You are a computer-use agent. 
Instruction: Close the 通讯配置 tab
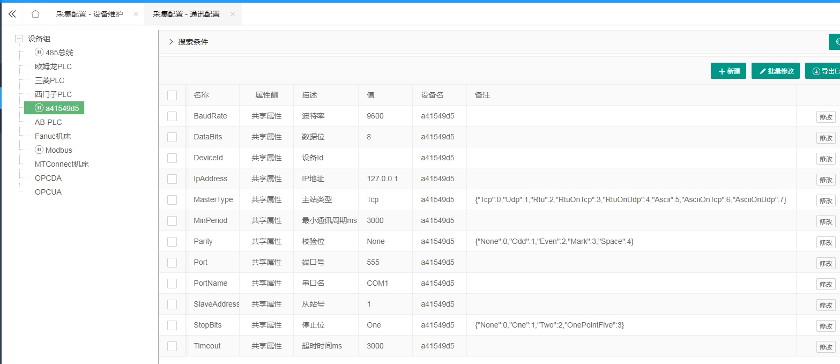[x=232, y=14]
